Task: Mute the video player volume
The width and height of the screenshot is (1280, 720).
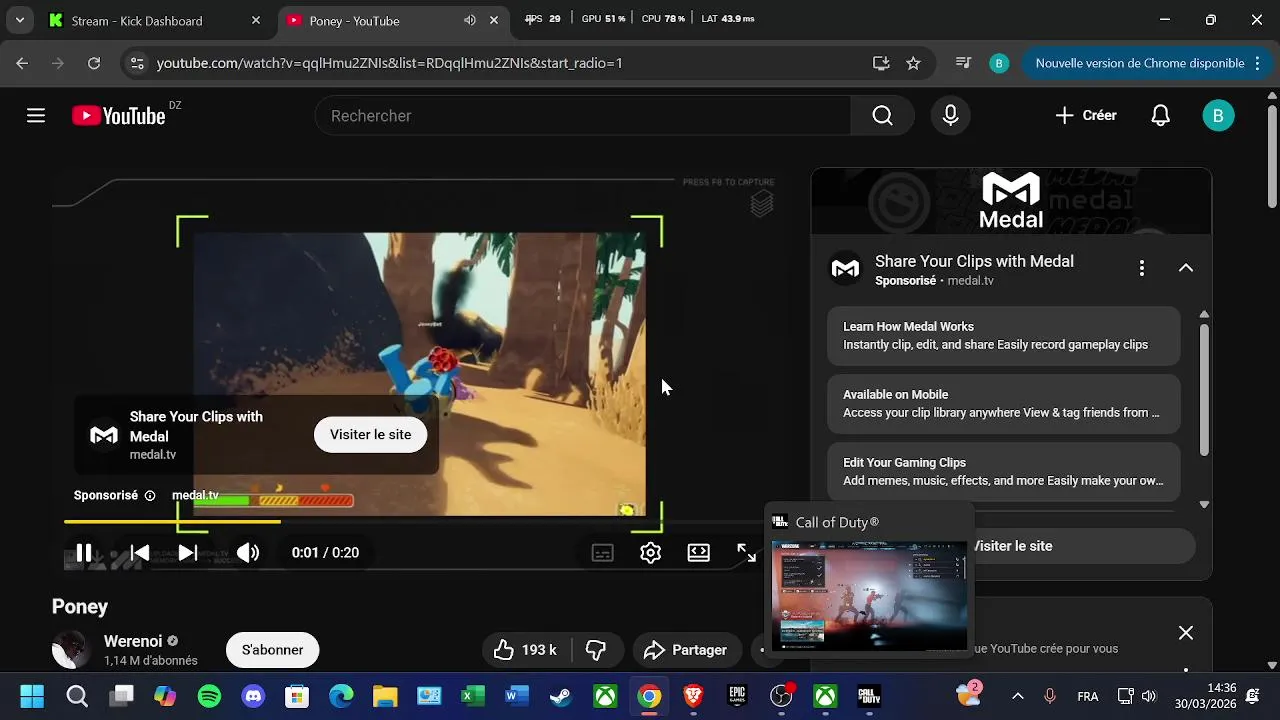Action: [x=247, y=552]
